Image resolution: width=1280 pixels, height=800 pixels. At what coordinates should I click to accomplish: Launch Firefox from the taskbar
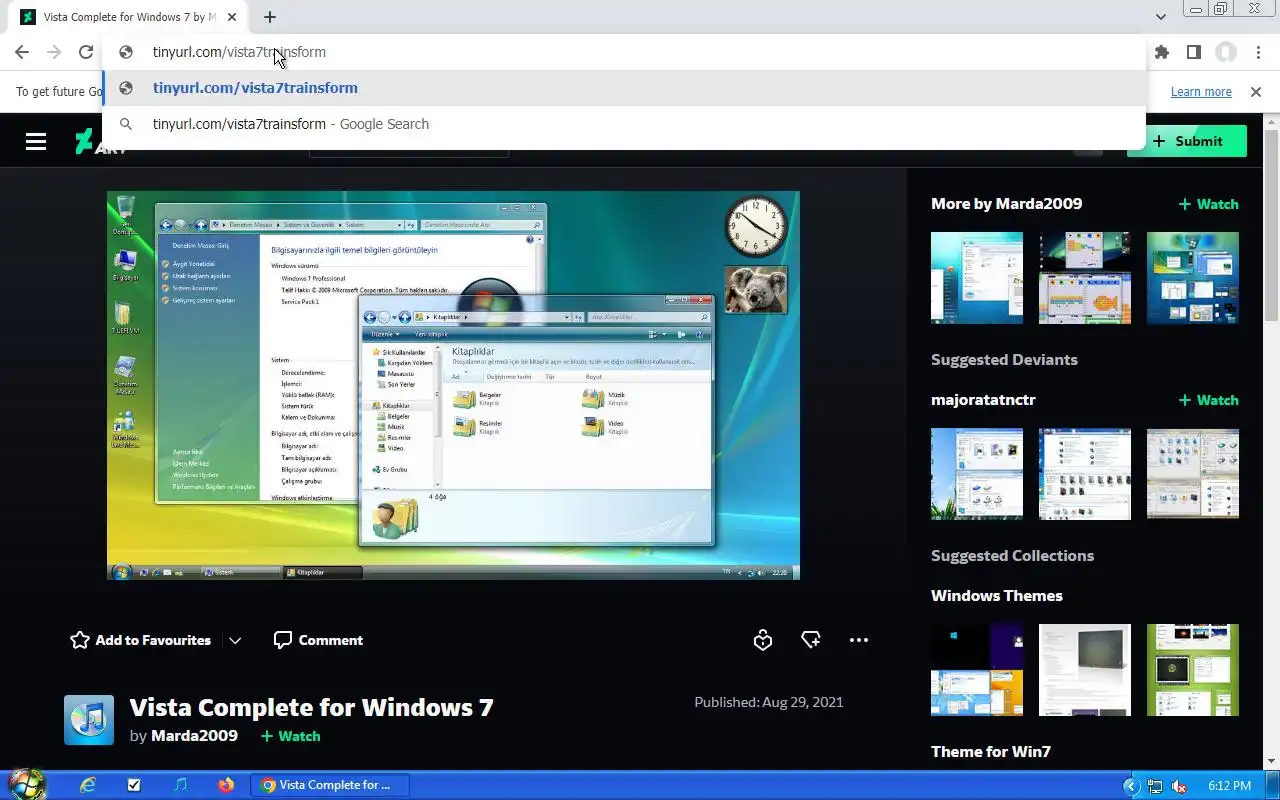(x=226, y=785)
